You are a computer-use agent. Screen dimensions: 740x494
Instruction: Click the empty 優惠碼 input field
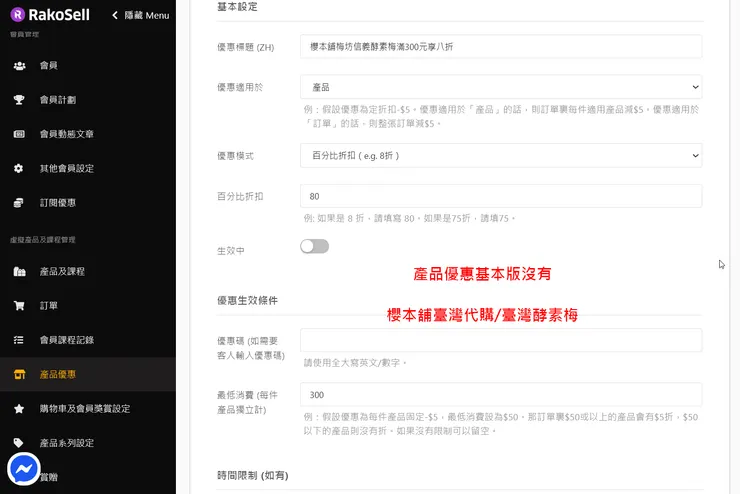click(501, 340)
